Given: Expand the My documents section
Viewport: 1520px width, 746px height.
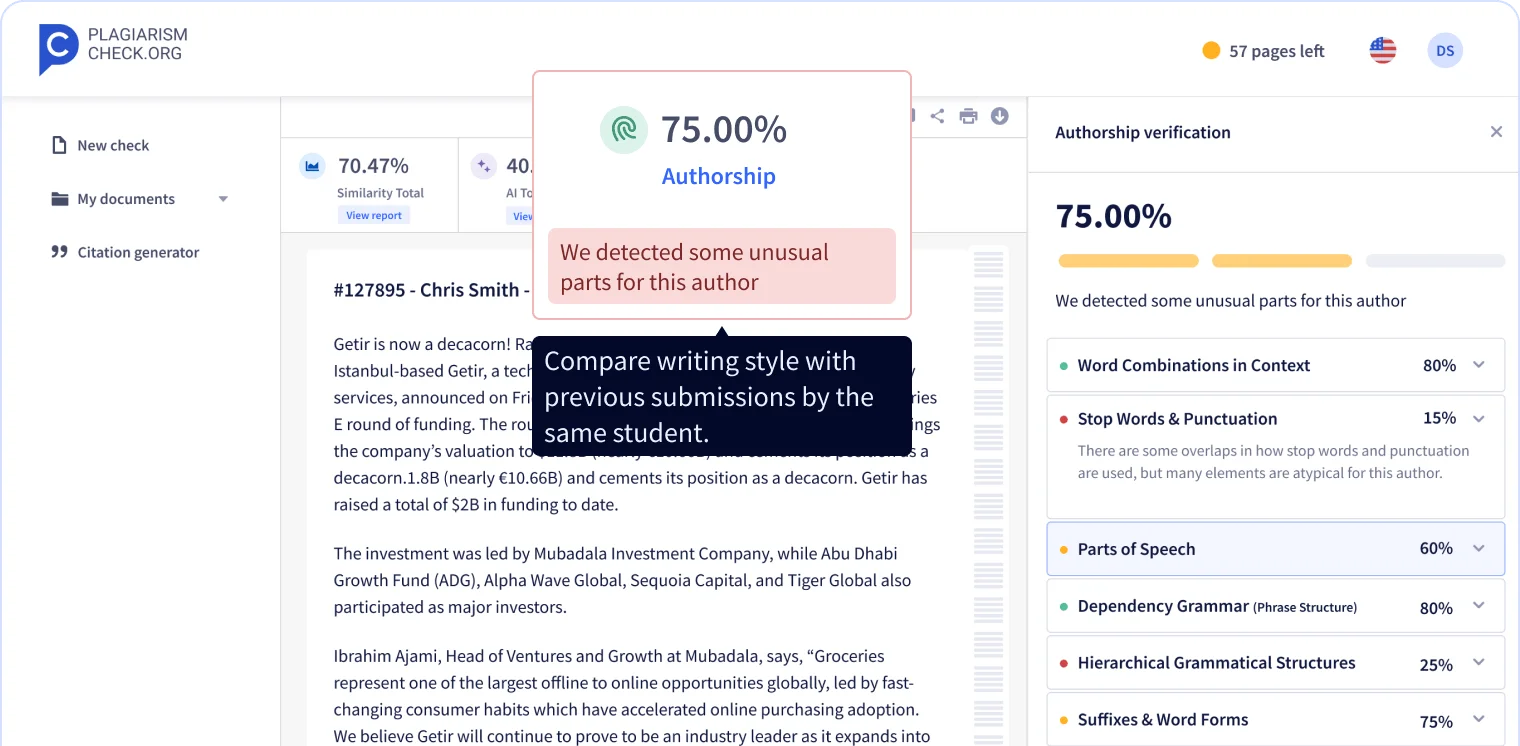Looking at the screenshot, I should click(222, 198).
